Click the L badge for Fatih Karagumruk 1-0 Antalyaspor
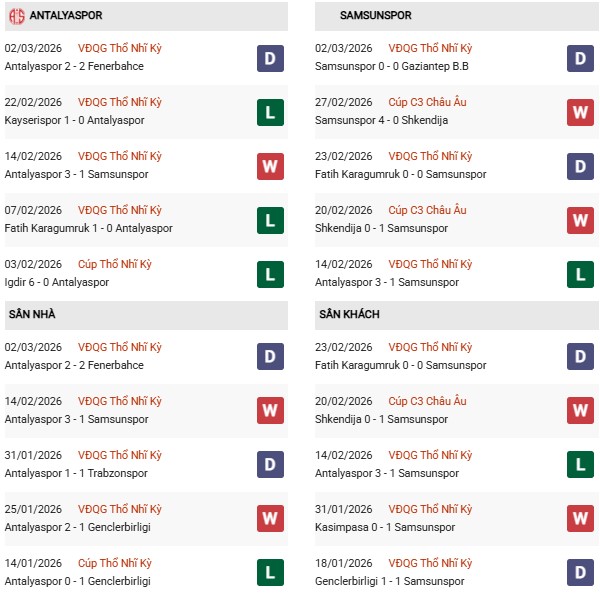The width and height of the screenshot is (600, 596). (270, 220)
